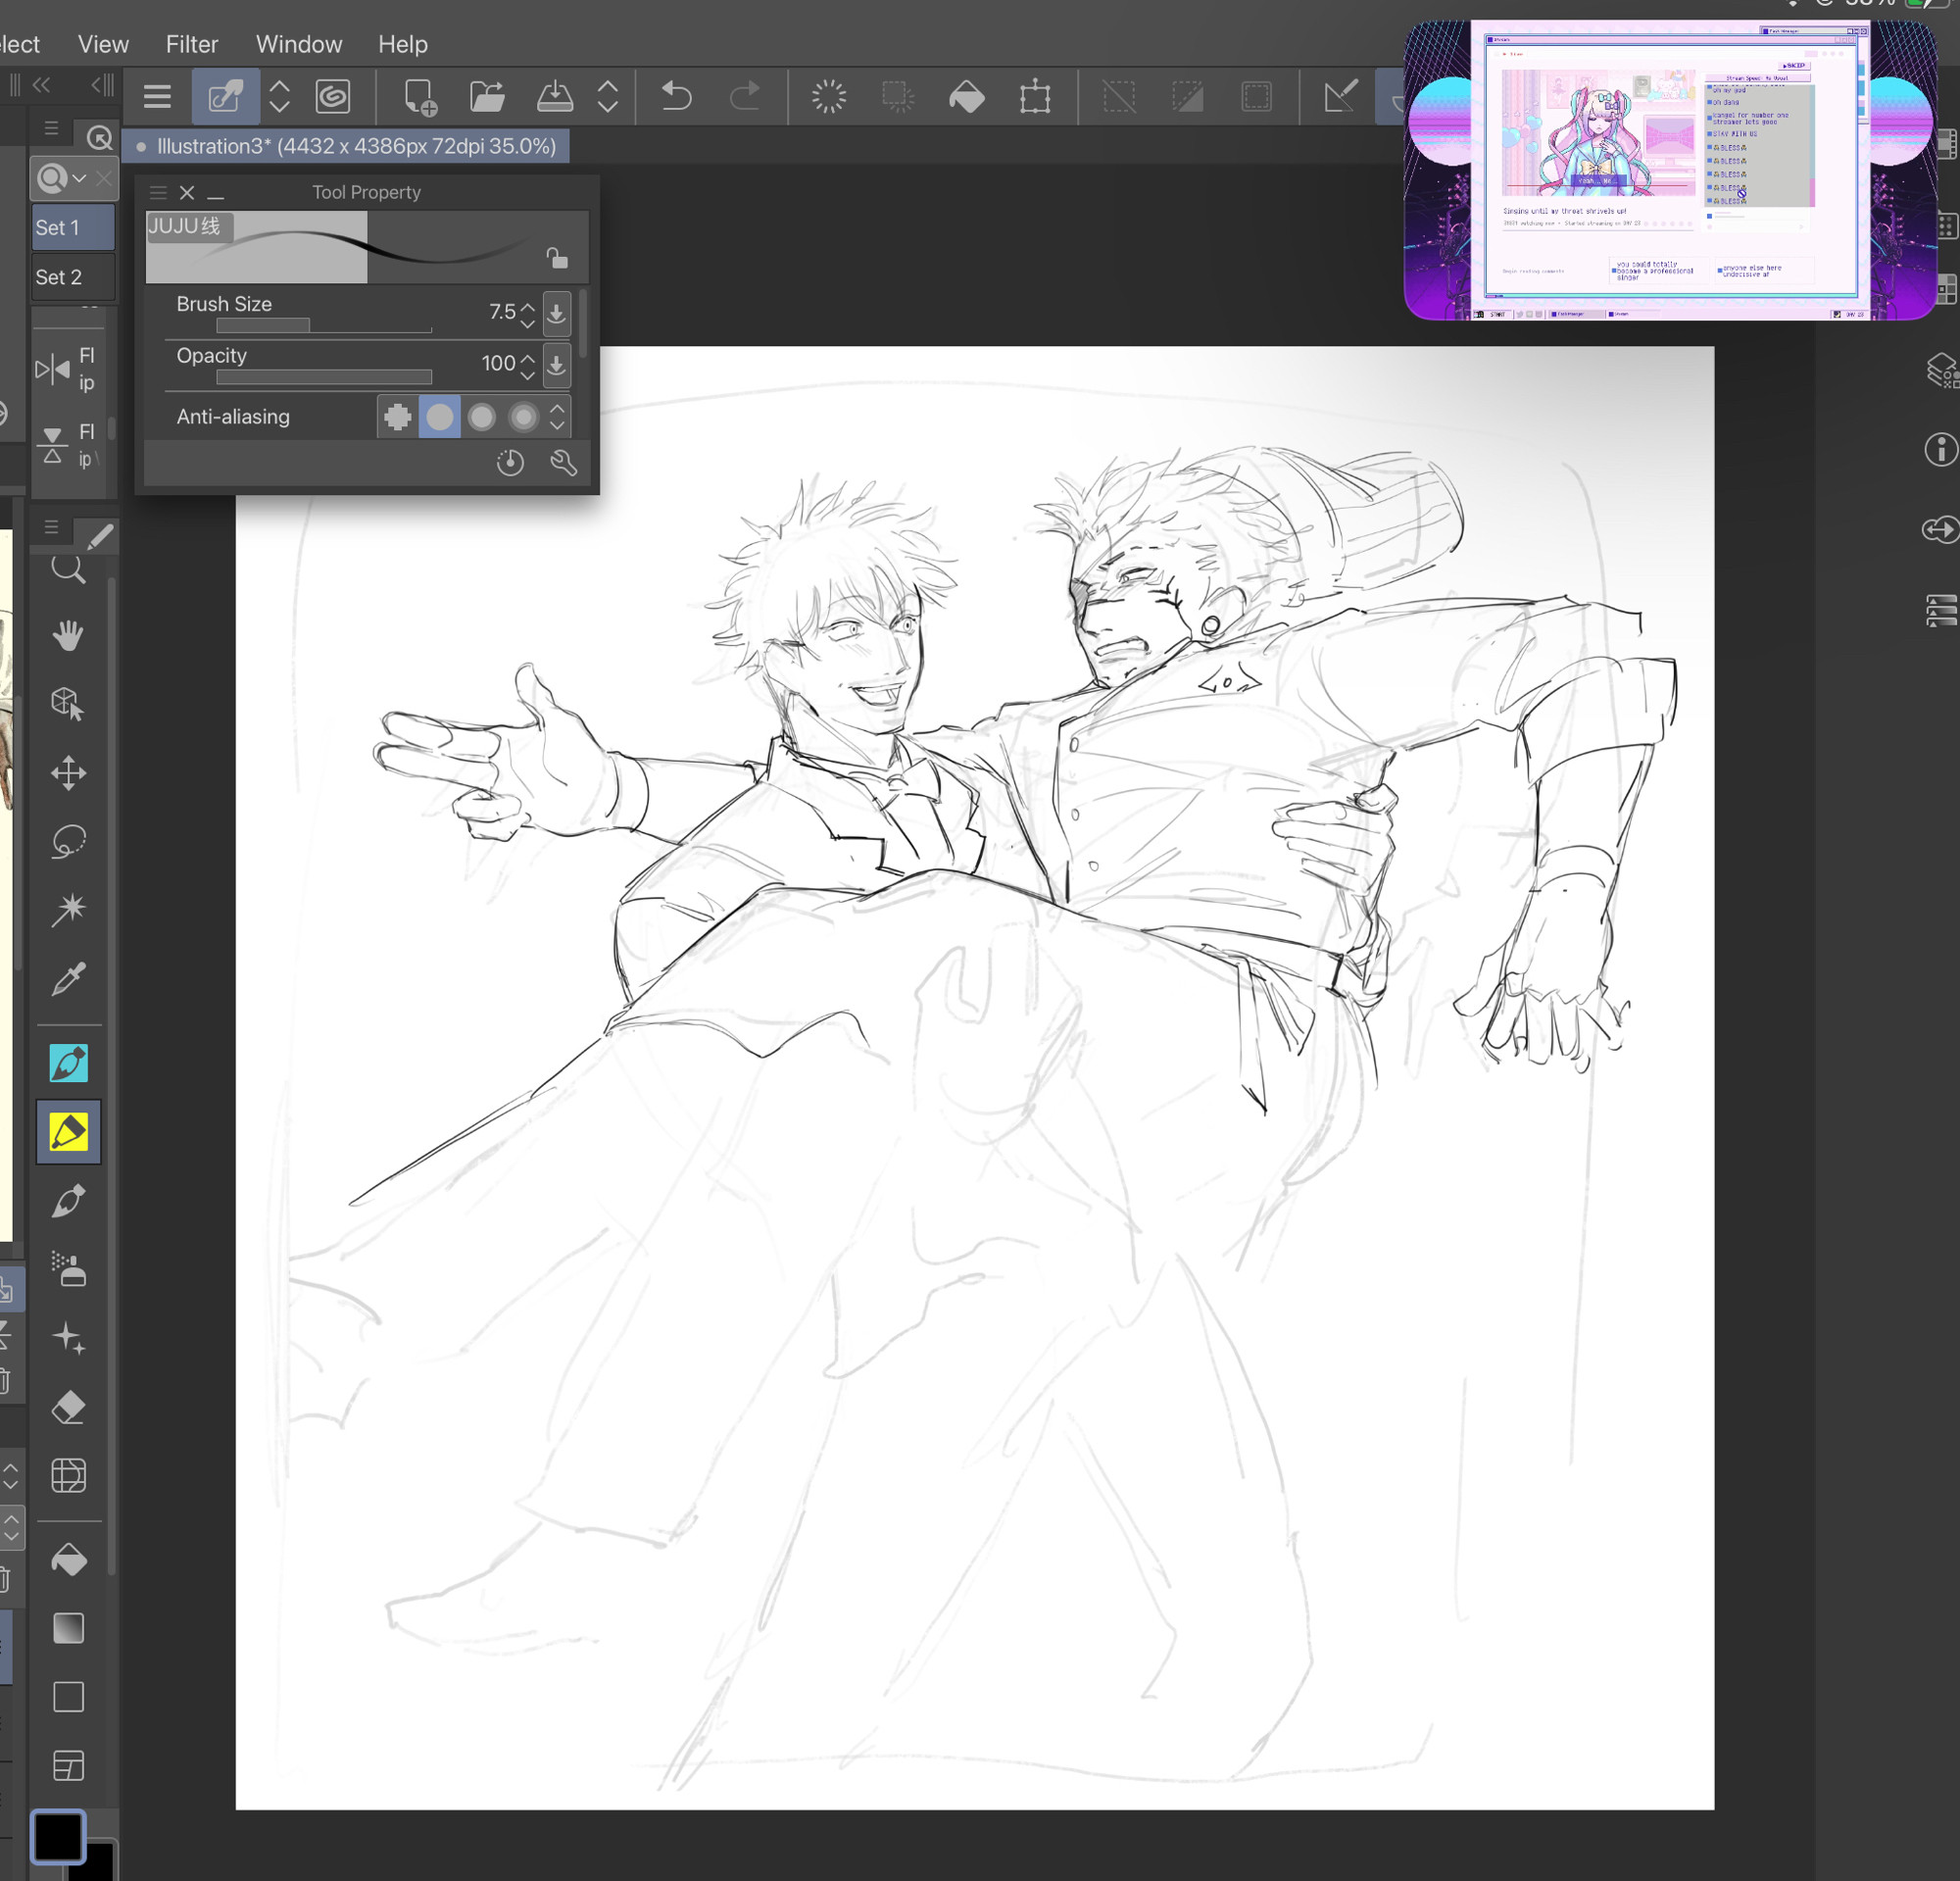The width and height of the screenshot is (1960, 1881).
Task: Select the Decoration sparkle tool
Action: pyautogui.click(x=68, y=1338)
